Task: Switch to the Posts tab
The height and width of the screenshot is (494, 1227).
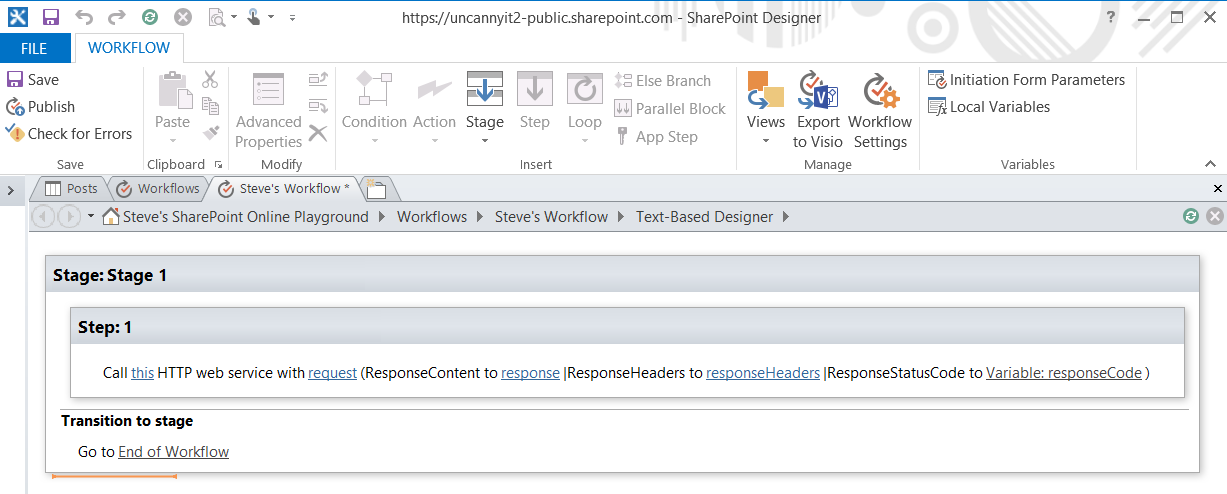Action: pyautogui.click(x=70, y=188)
